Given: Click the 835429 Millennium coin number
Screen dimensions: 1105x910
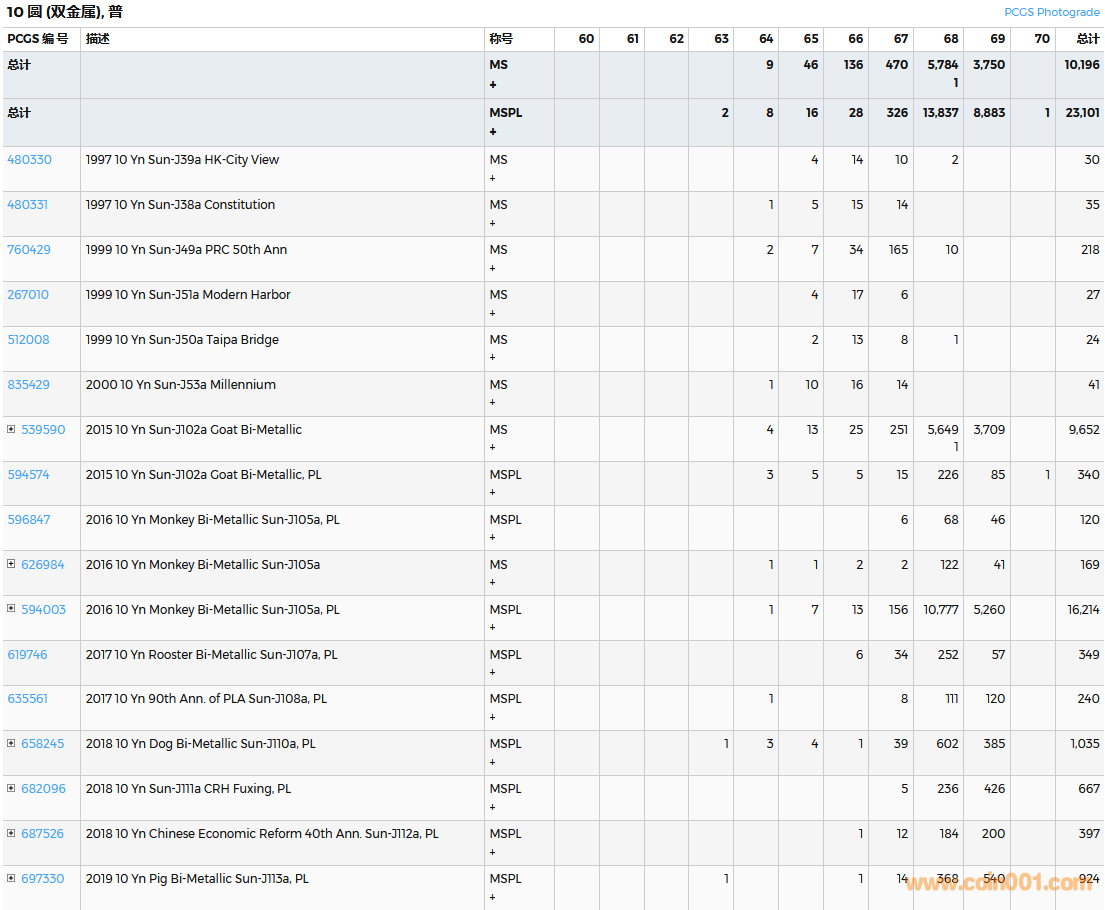Looking at the screenshot, I should [x=29, y=385].
